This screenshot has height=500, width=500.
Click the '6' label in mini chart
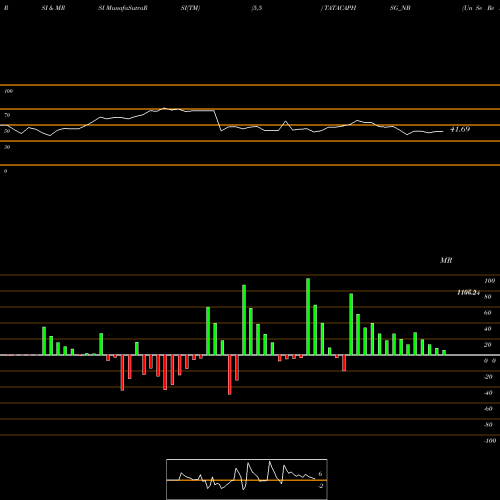(x=320, y=474)
